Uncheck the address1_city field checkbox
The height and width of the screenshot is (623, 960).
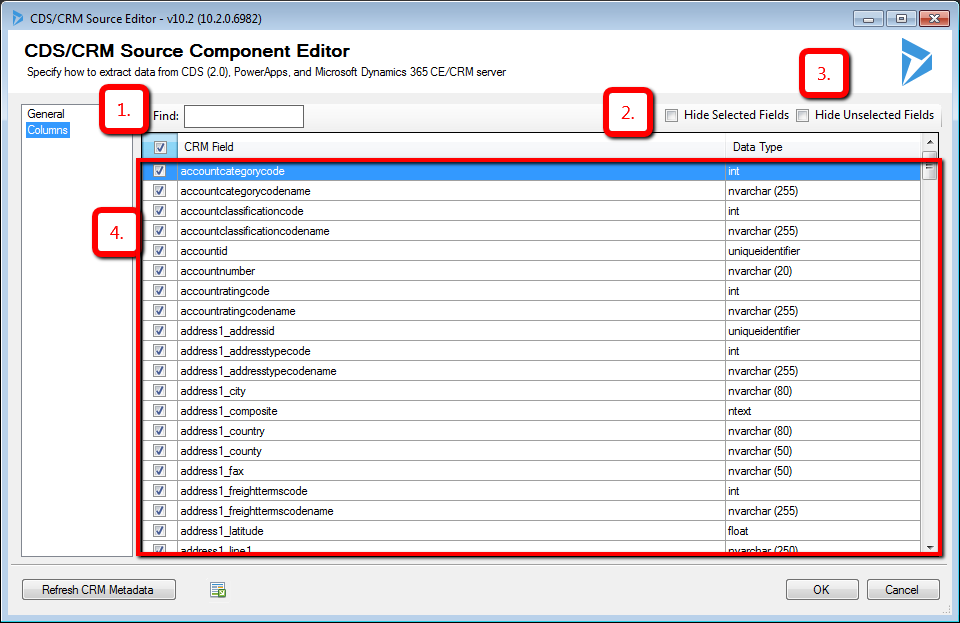click(159, 390)
